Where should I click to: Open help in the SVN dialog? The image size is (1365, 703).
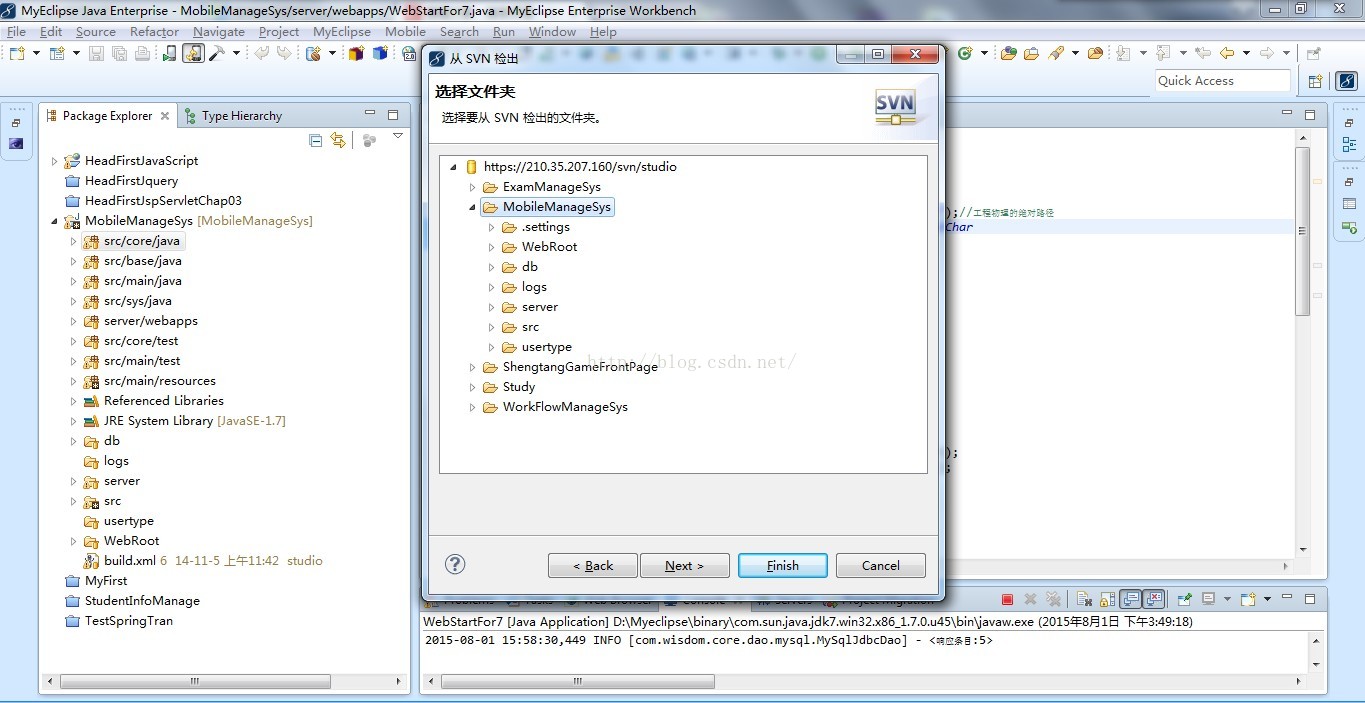pyautogui.click(x=455, y=564)
